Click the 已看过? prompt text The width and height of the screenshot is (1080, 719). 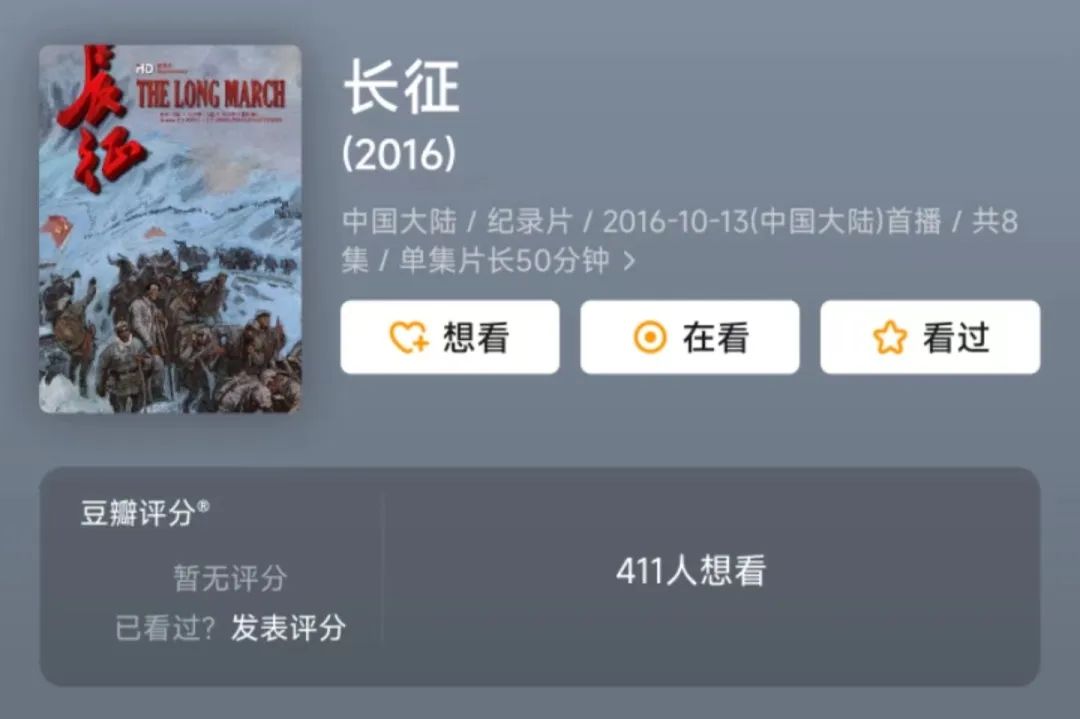tap(165, 628)
